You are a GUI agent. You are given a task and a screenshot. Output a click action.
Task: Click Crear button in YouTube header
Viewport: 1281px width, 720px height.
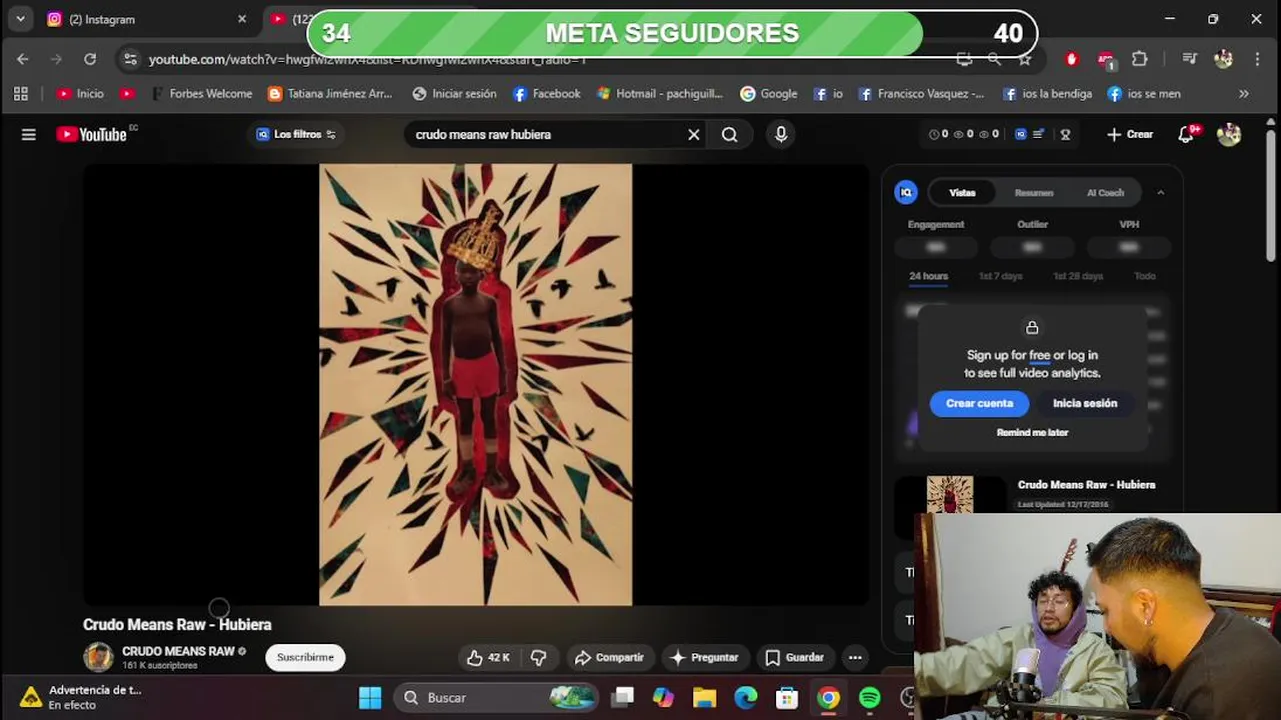(1130, 134)
